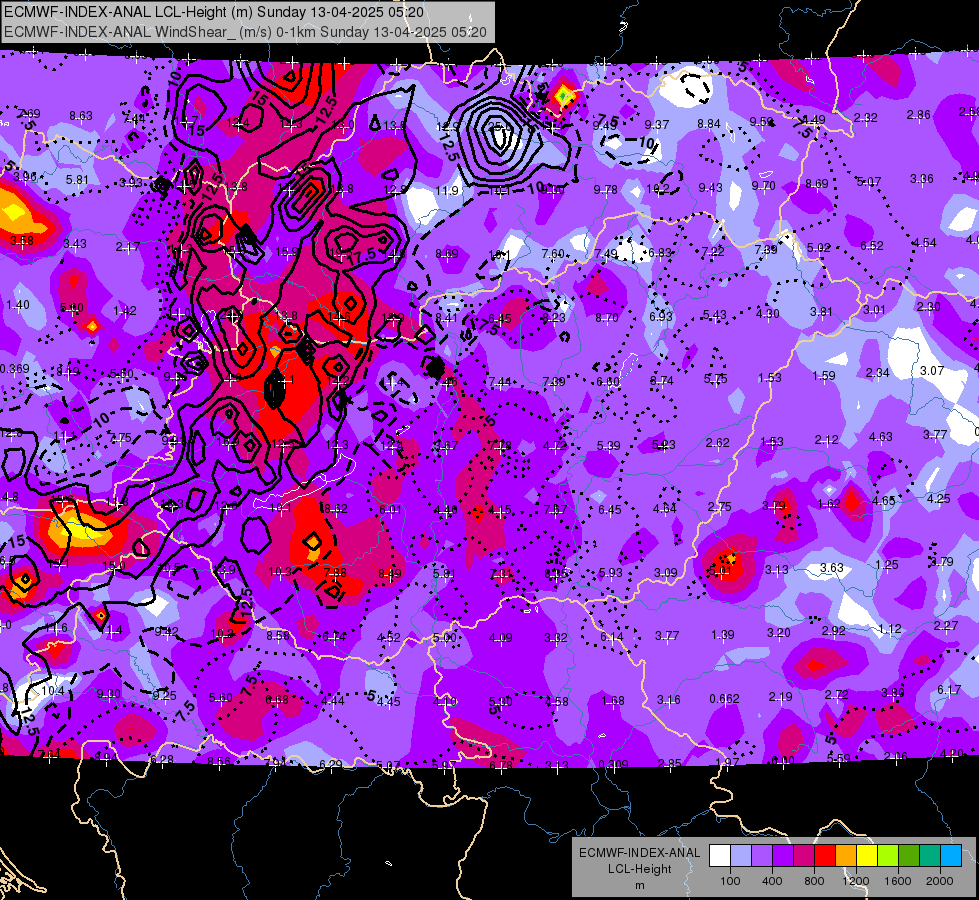Click the WindShear 0-1km title line
Image resolution: width=979 pixels, height=900 pixels.
(245, 32)
